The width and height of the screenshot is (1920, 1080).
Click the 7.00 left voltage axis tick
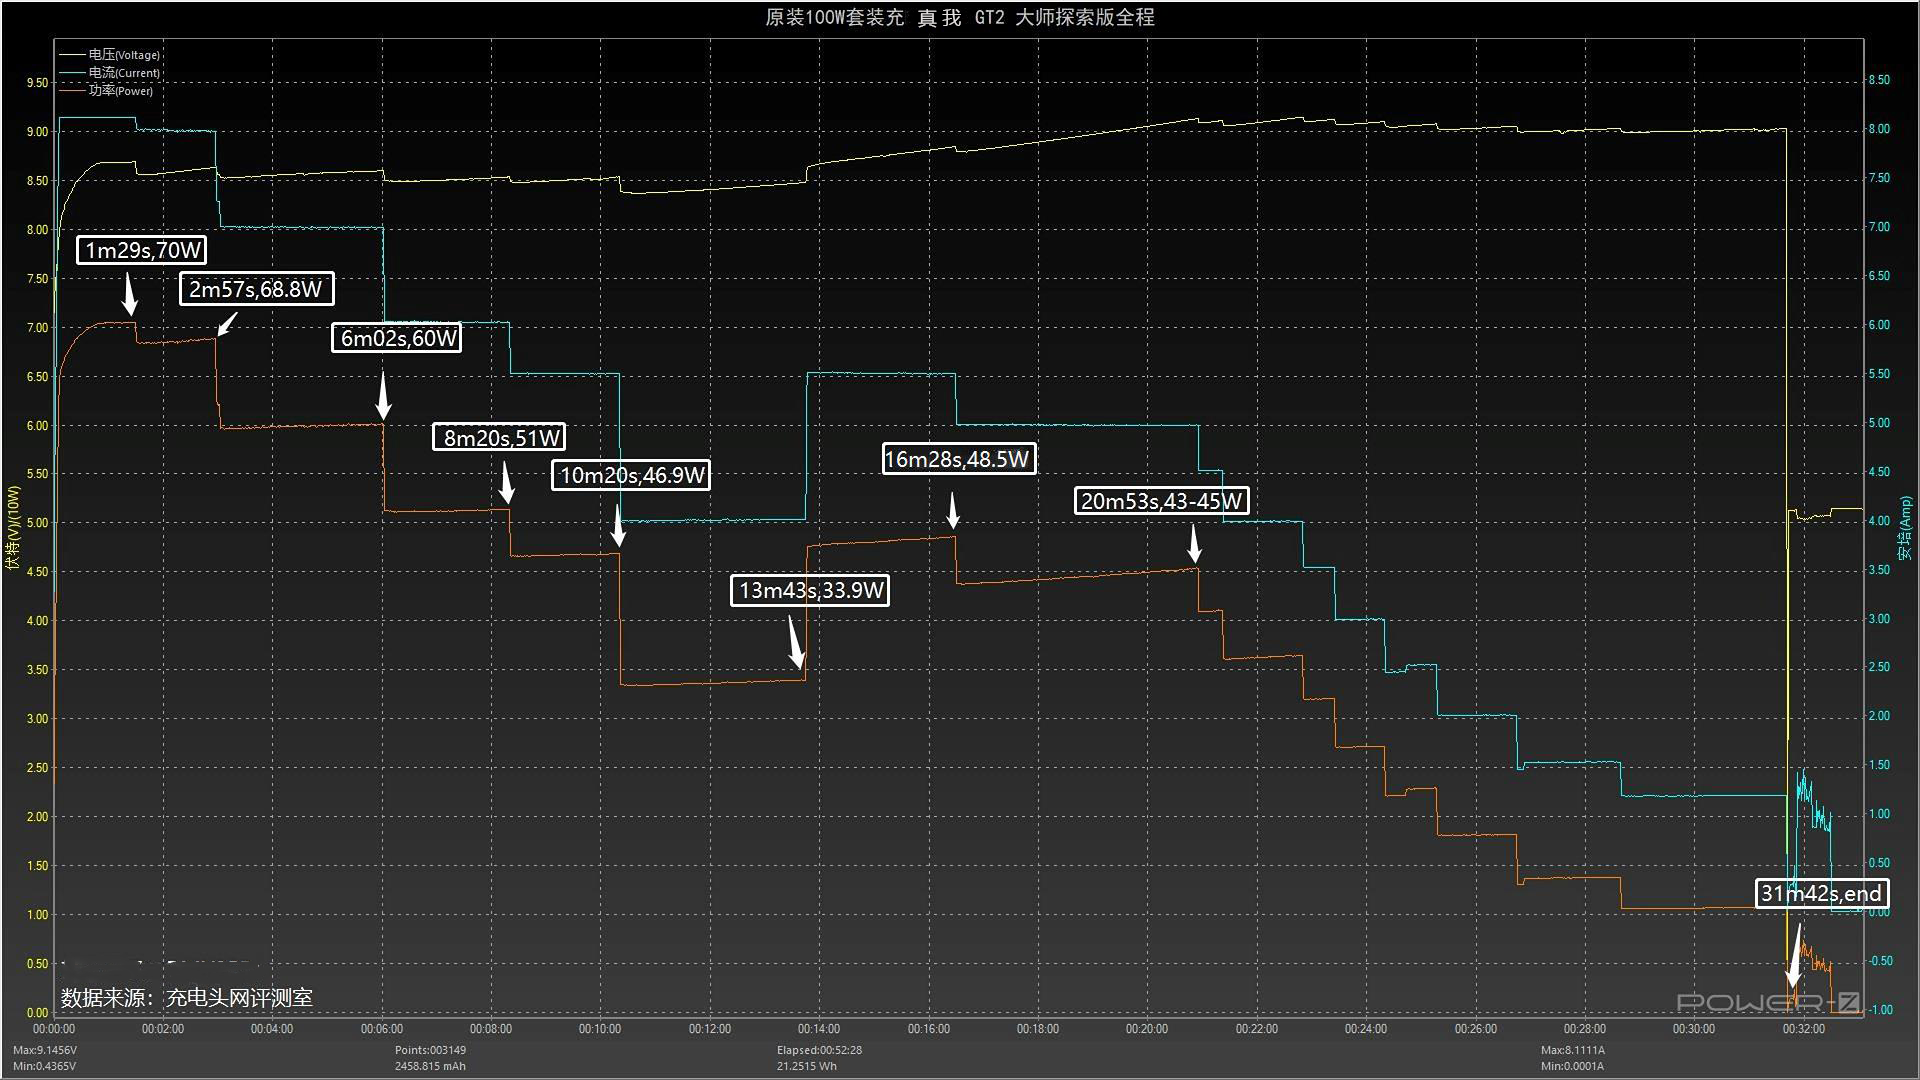click(37, 328)
